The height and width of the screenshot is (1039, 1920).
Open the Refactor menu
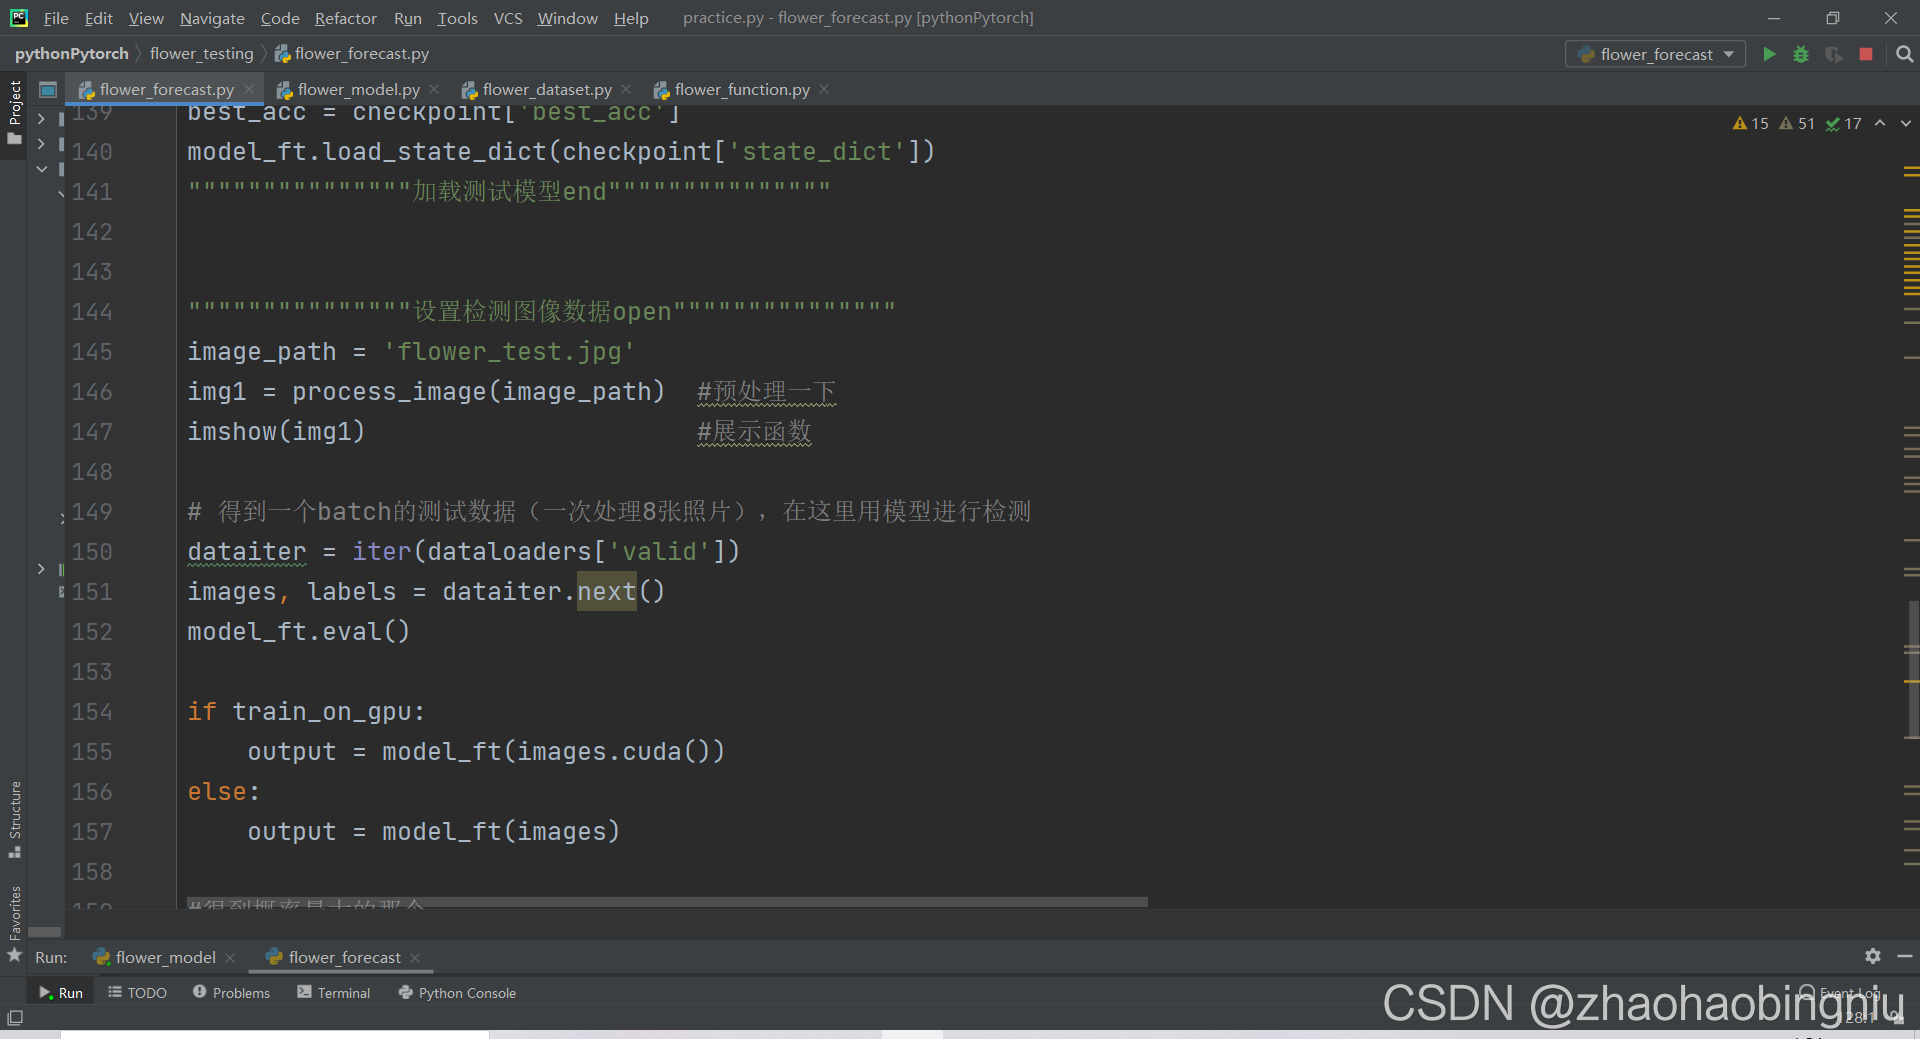pos(345,18)
